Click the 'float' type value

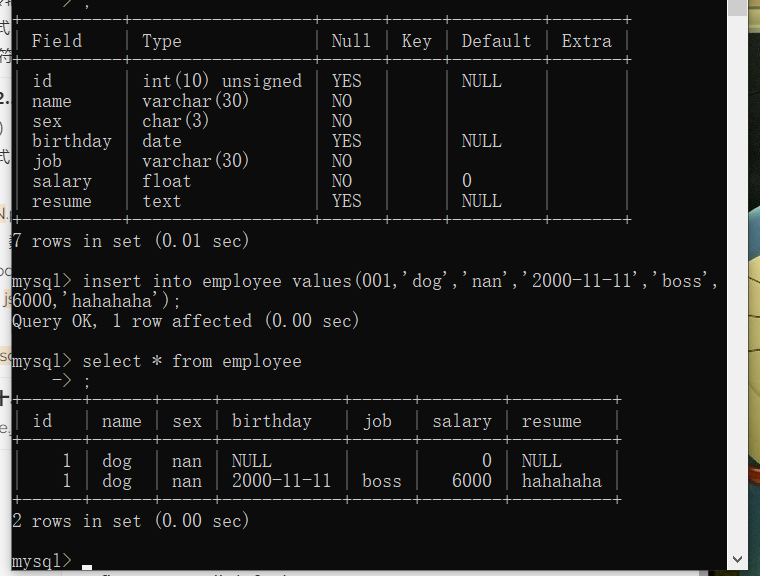167,181
